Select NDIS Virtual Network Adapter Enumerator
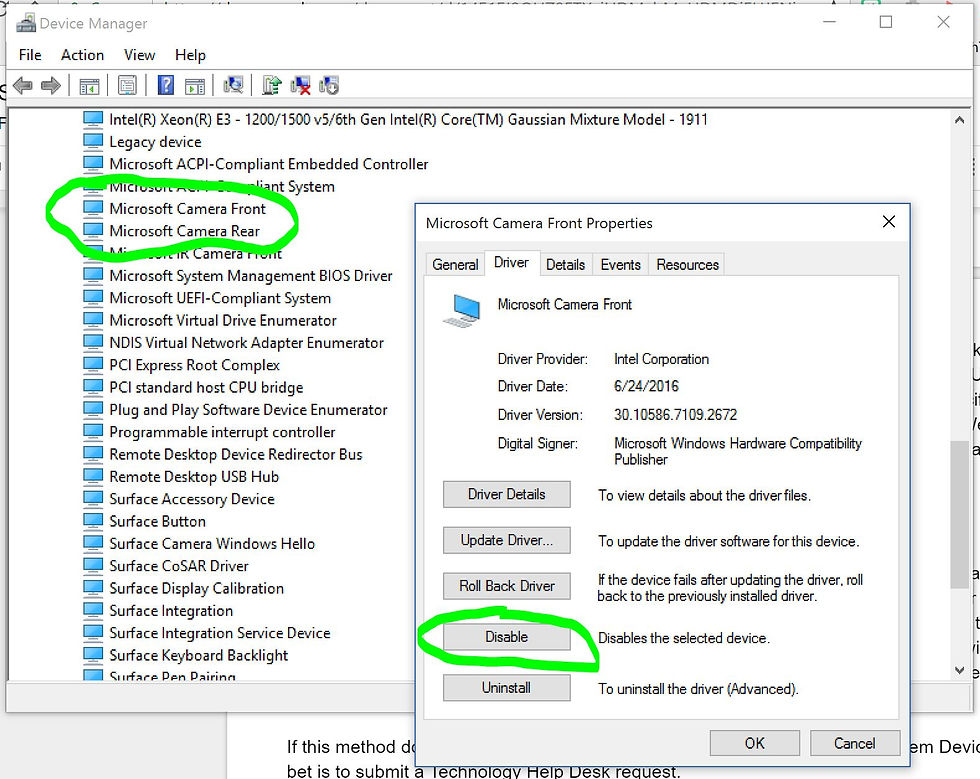Screen dimensions: 980x779 pyautogui.click(x=246, y=343)
